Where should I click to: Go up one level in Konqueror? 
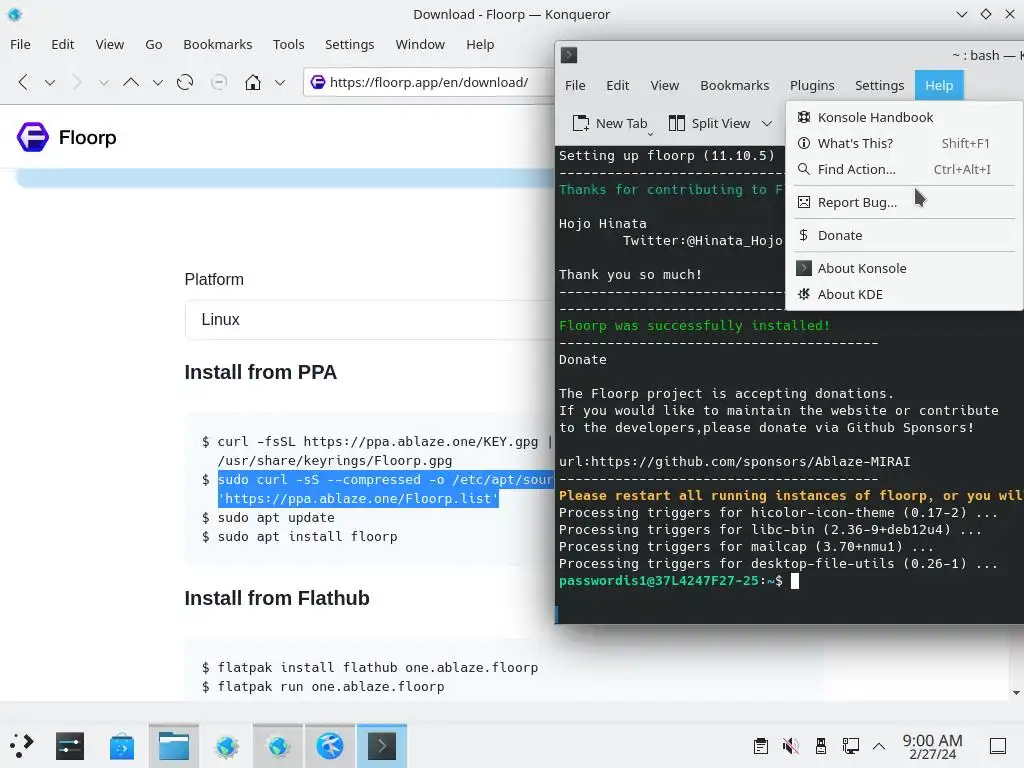tap(131, 82)
